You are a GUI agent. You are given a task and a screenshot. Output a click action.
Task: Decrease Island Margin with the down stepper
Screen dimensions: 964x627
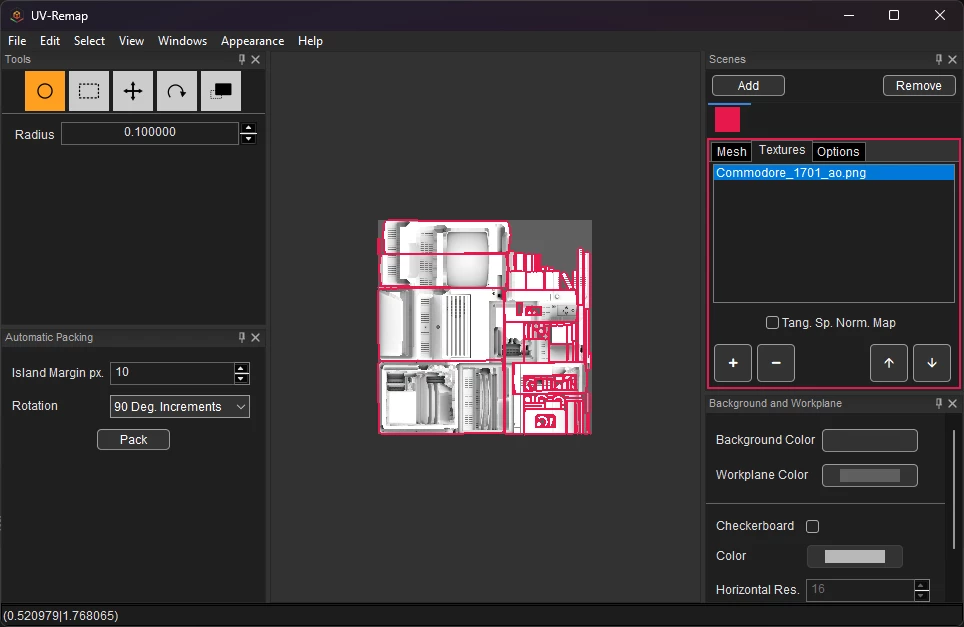click(x=242, y=379)
